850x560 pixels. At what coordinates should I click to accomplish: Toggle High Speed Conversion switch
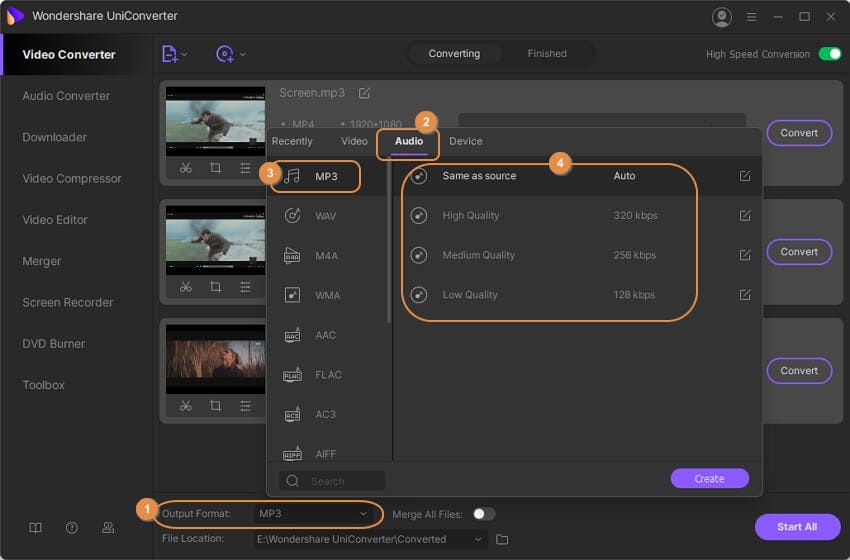coord(830,54)
